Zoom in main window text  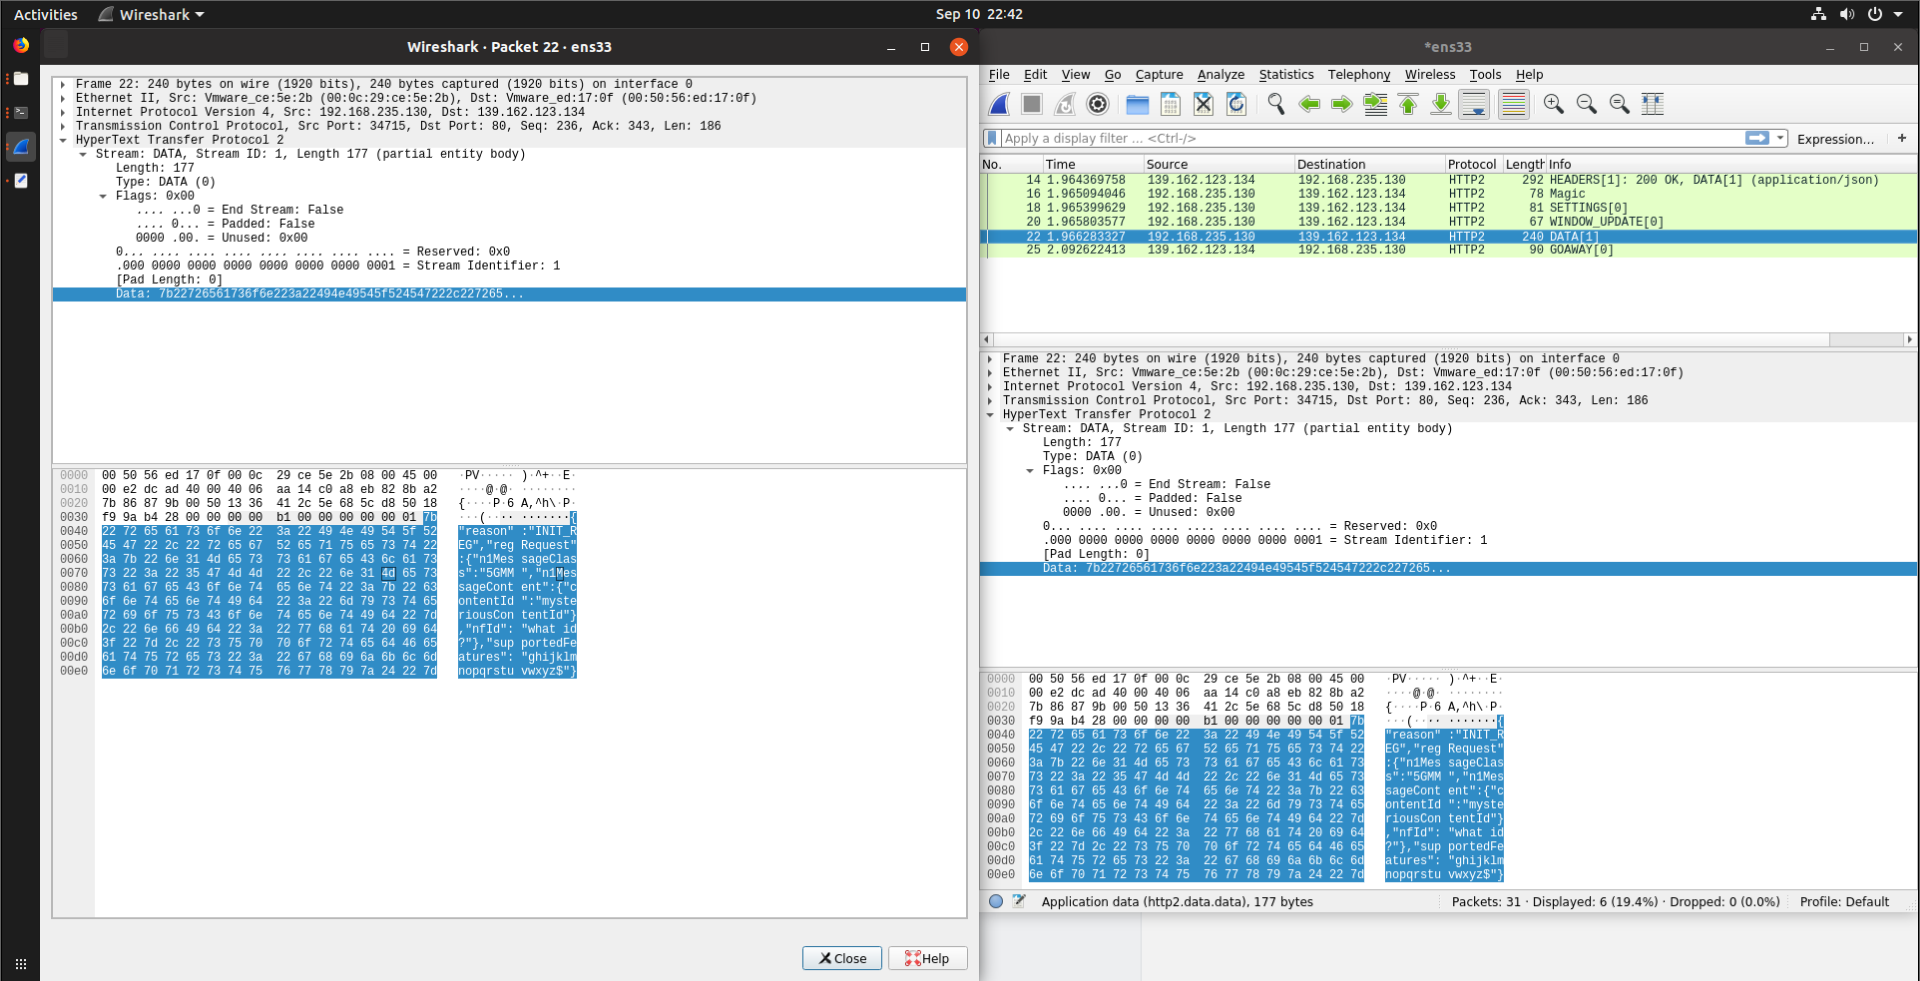coord(1553,104)
